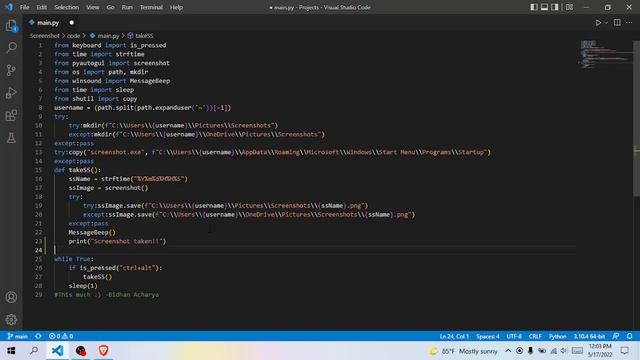Open the File menu

pyautogui.click(x=24, y=7)
